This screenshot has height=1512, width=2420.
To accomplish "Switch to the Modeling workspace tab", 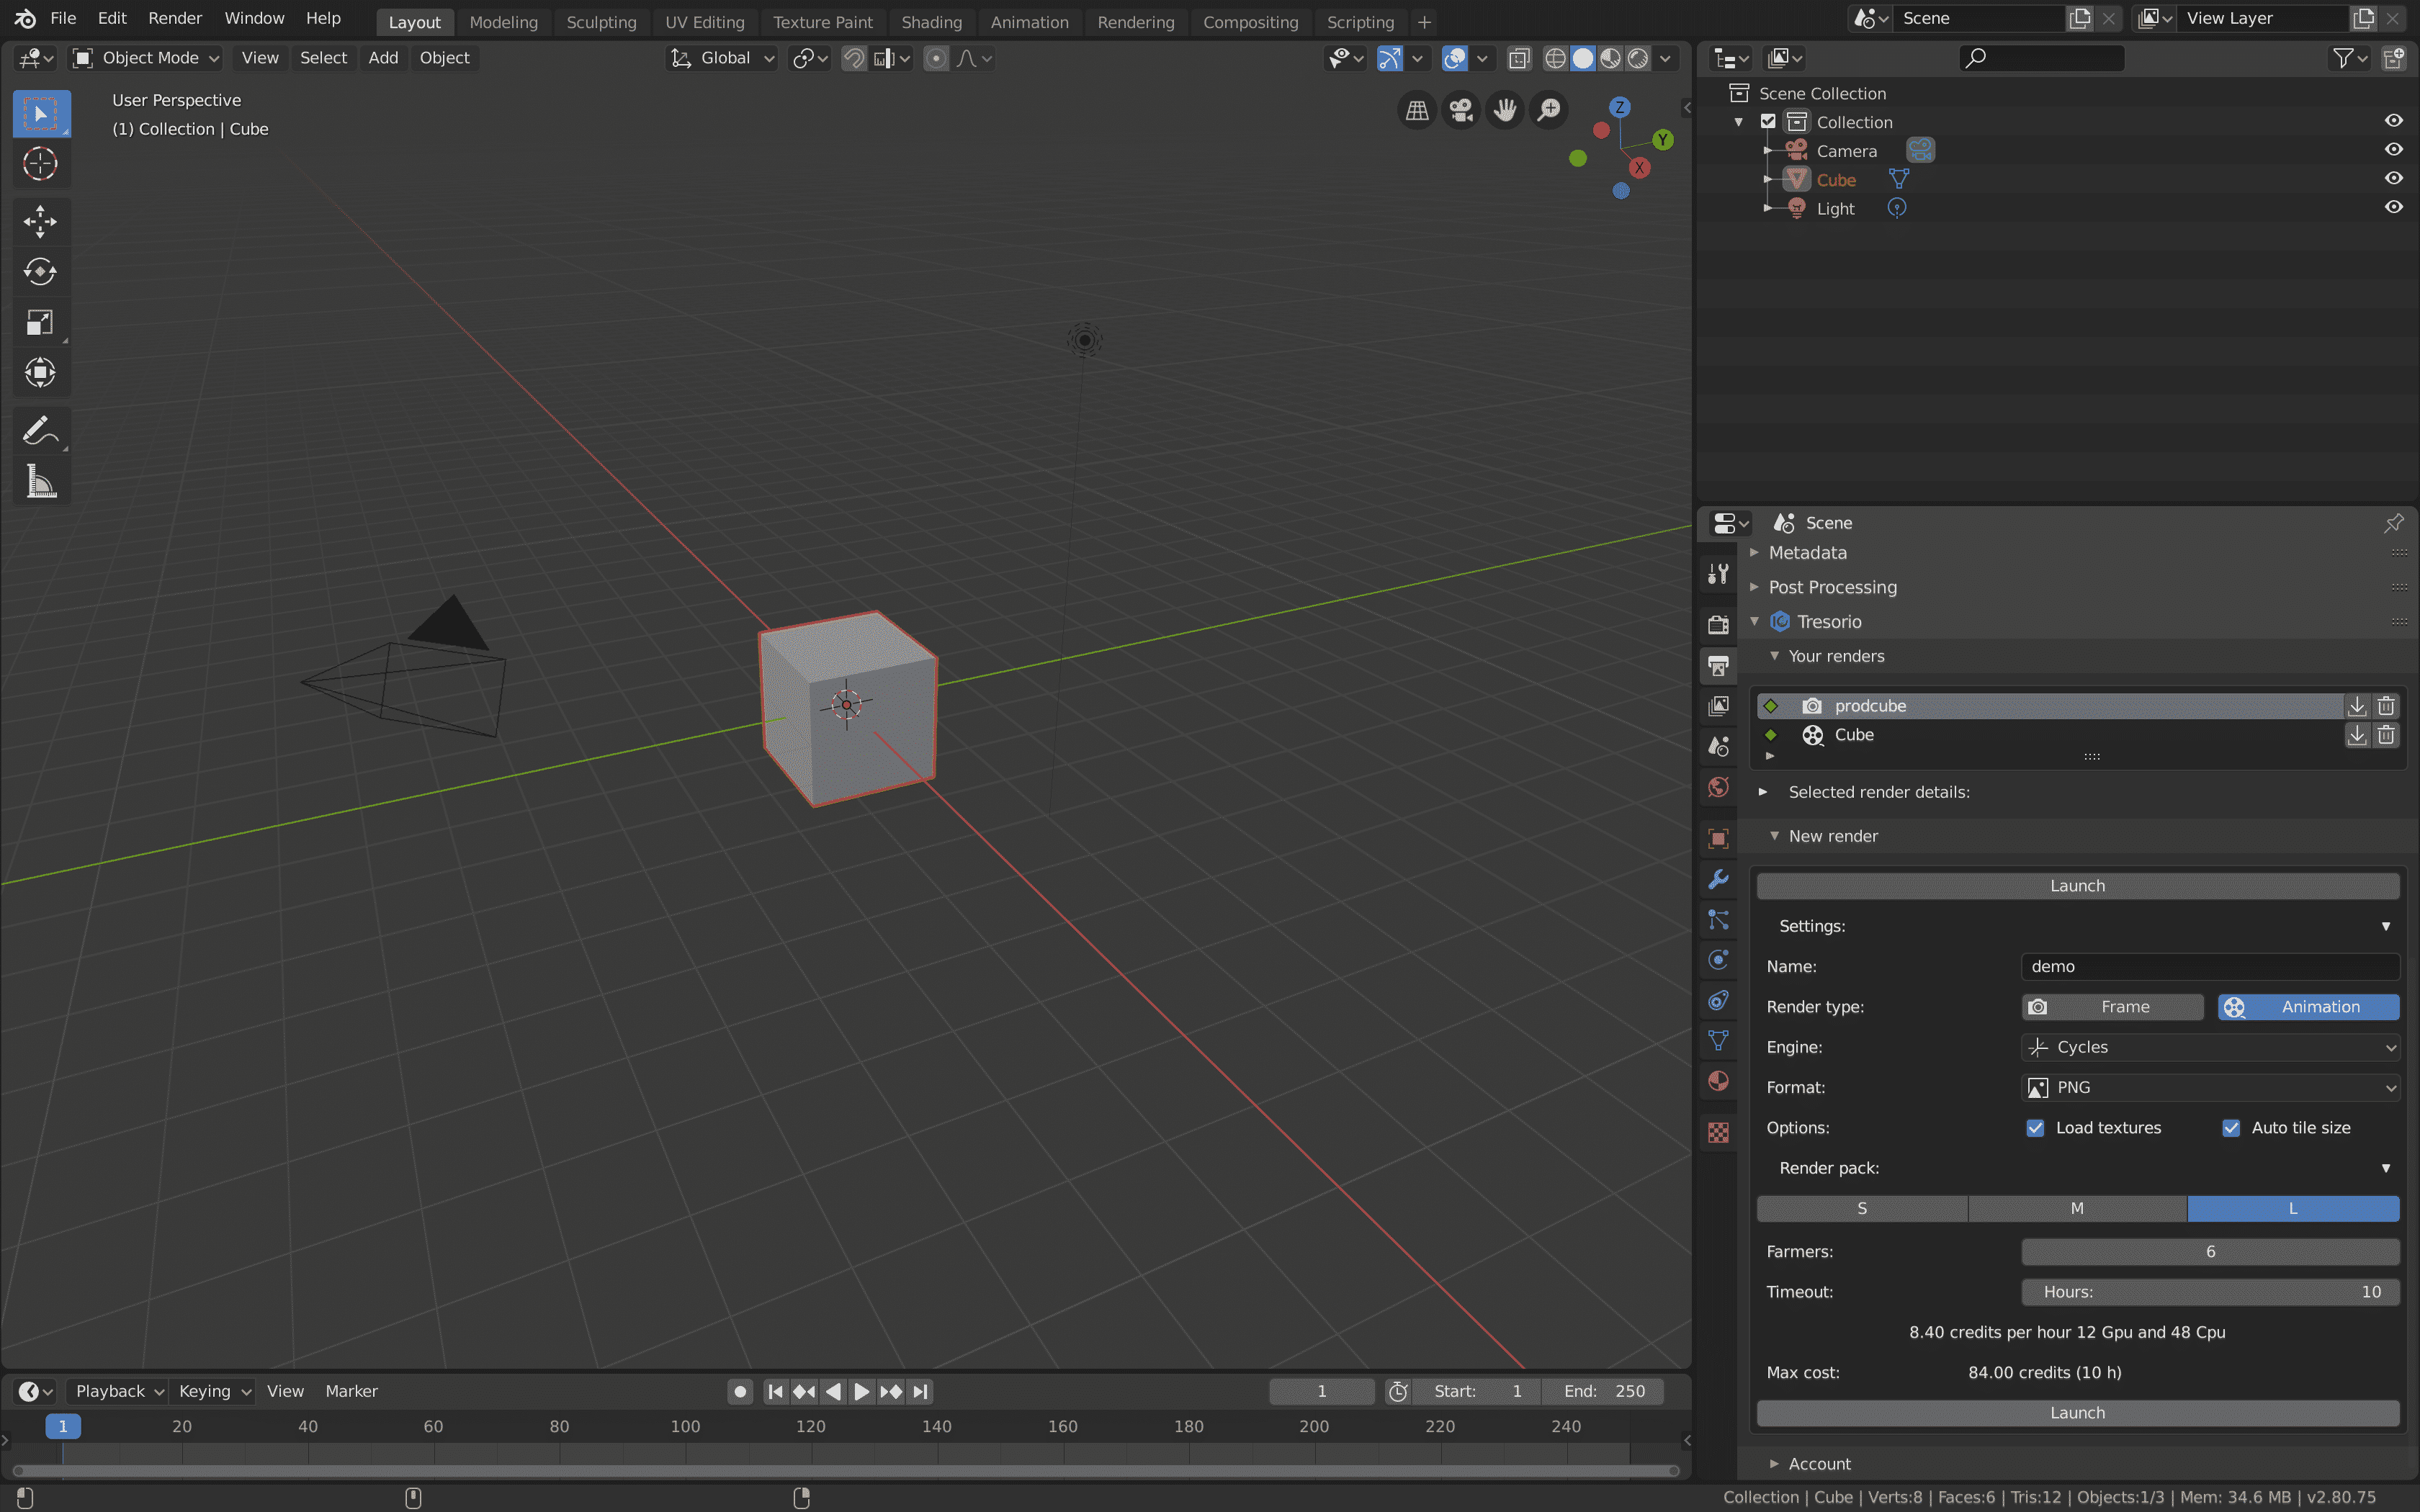I will click(x=503, y=22).
